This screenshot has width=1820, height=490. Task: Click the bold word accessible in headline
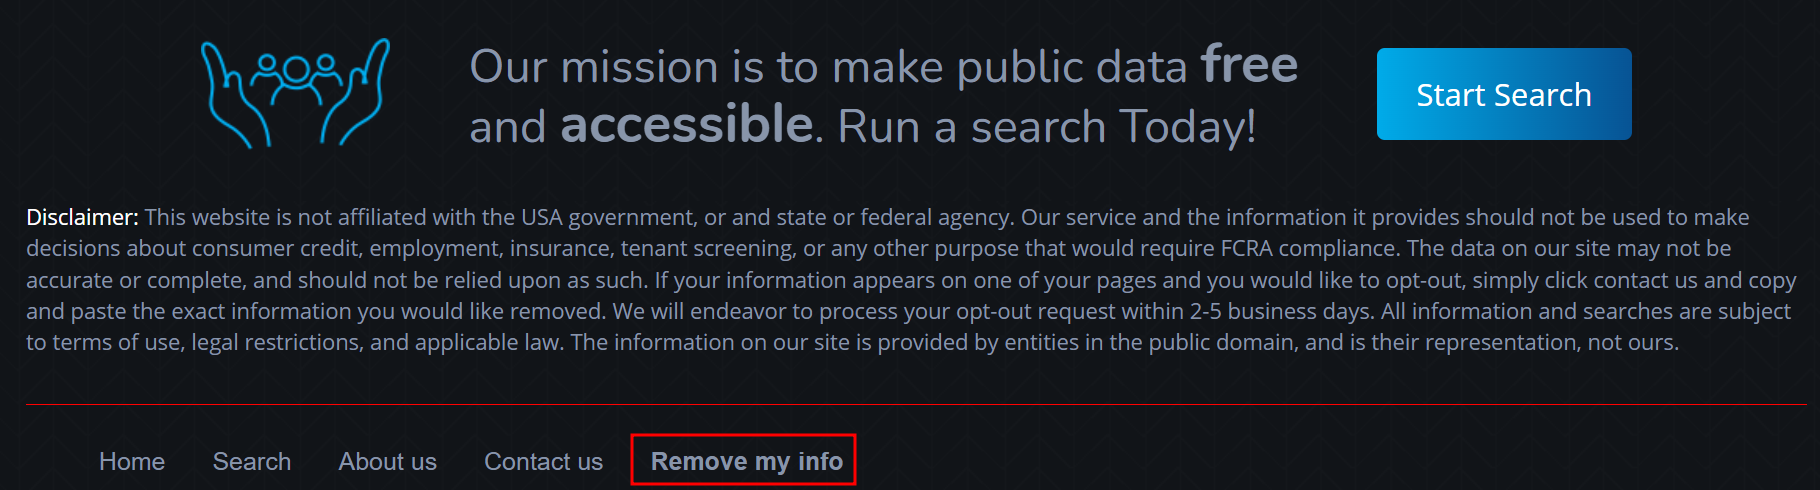[x=687, y=125]
